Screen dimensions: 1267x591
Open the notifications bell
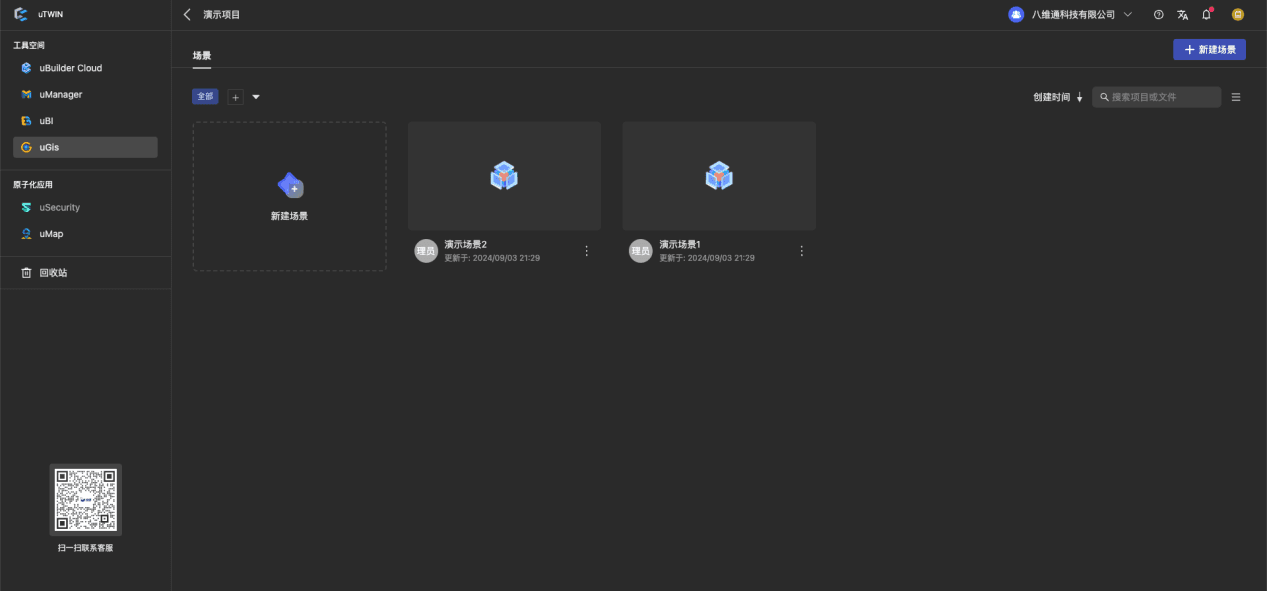click(x=1206, y=15)
